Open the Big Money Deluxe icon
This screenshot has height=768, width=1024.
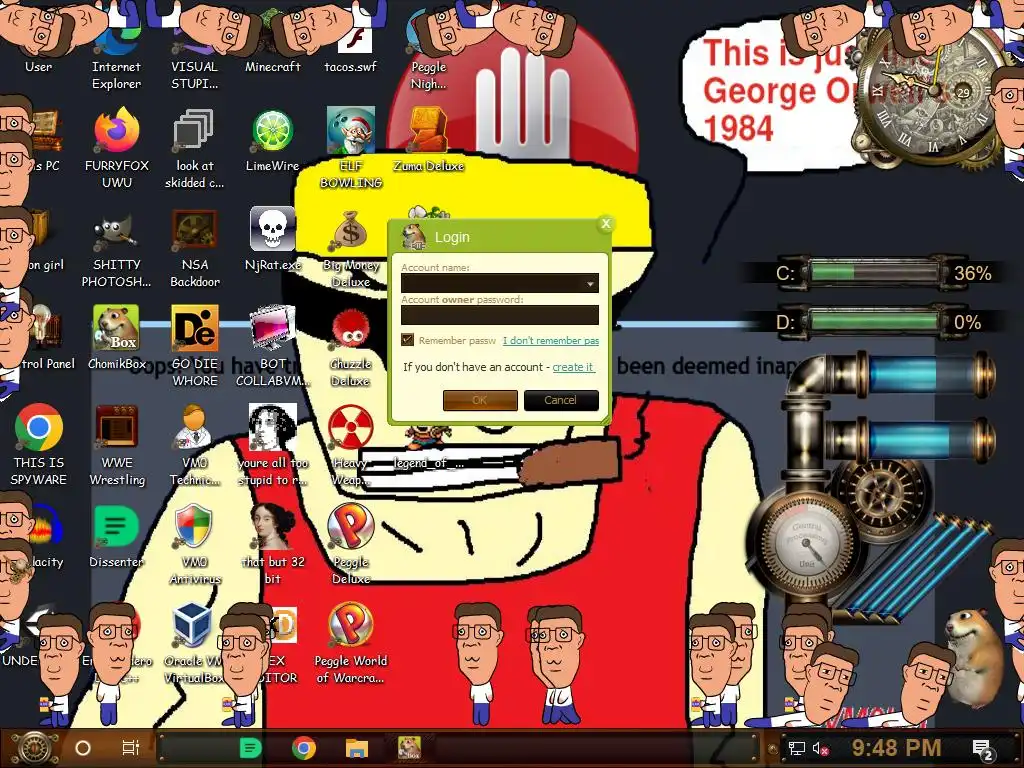click(x=351, y=231)
